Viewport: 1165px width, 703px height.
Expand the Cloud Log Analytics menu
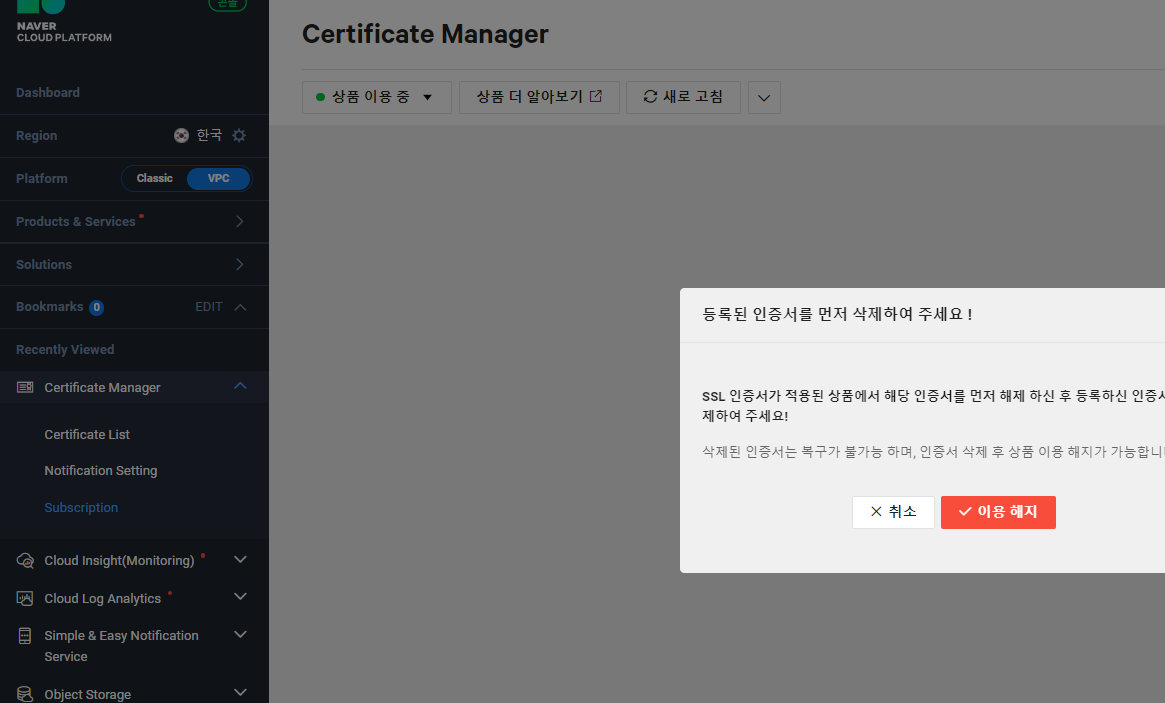[x=240, y=597]
